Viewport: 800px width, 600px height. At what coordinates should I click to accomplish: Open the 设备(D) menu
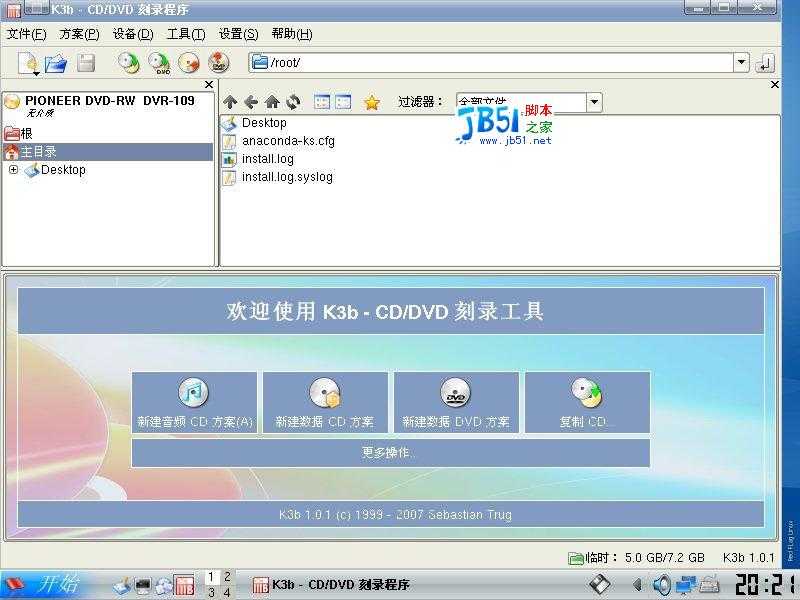point(133,34)
